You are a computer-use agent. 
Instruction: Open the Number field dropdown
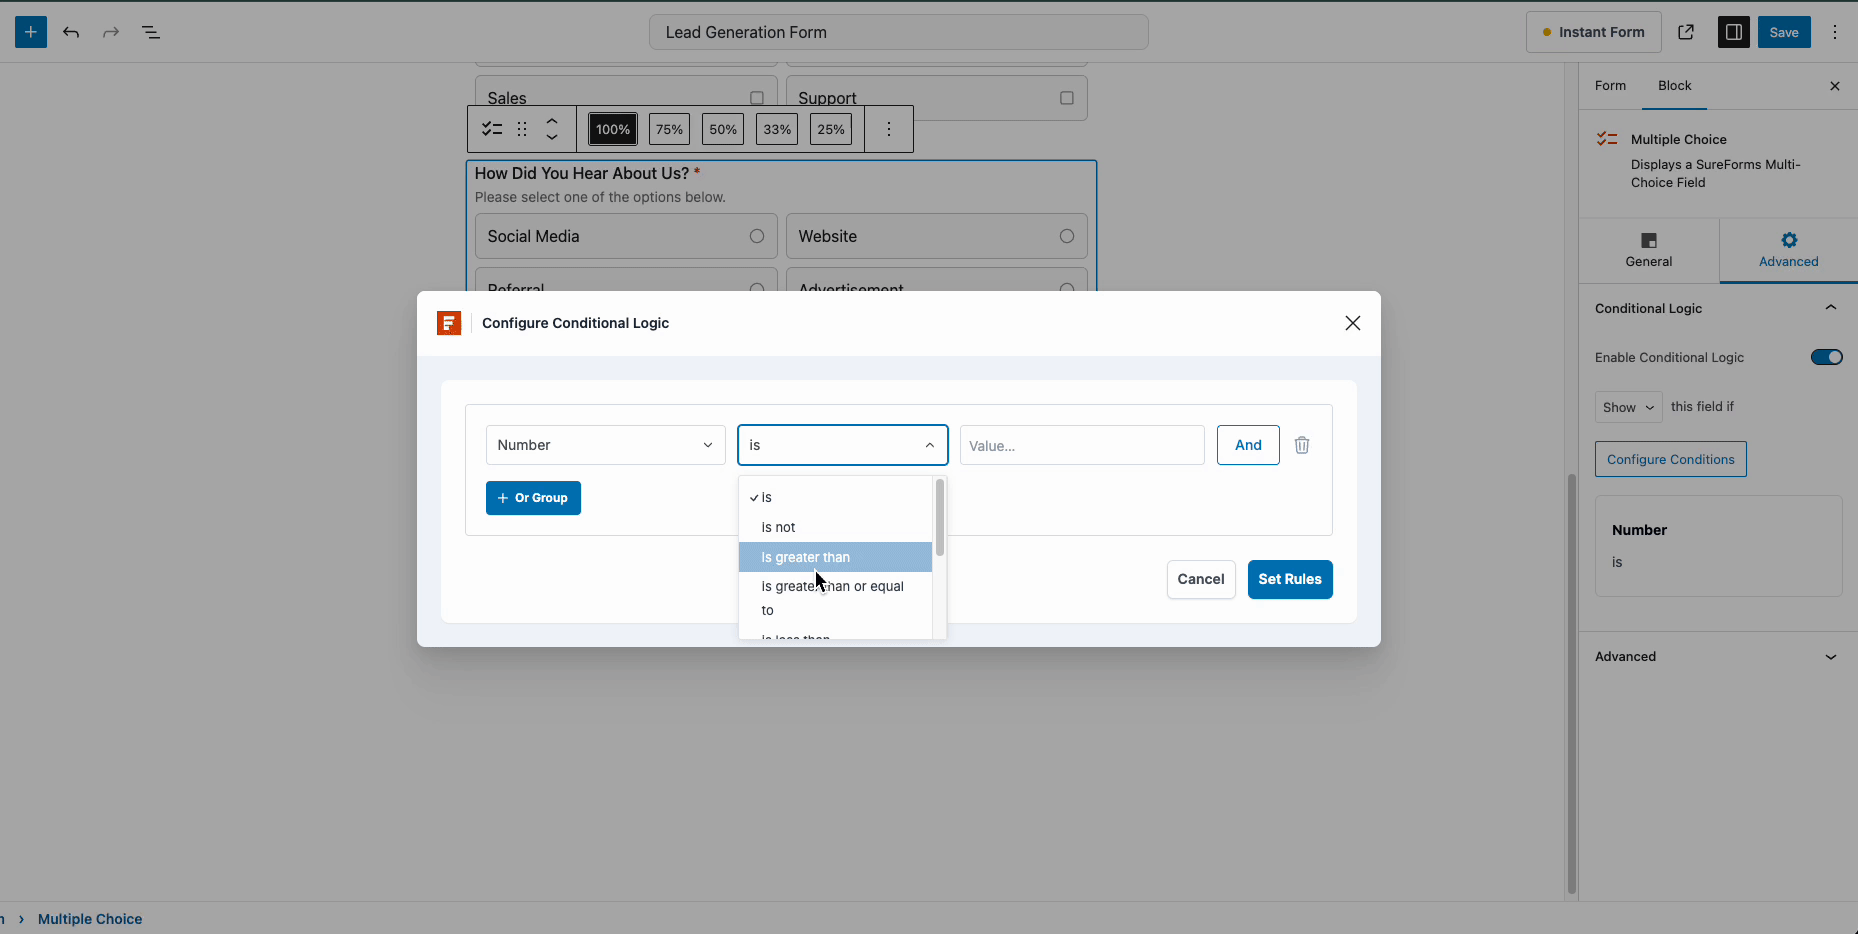click(604, 445)
